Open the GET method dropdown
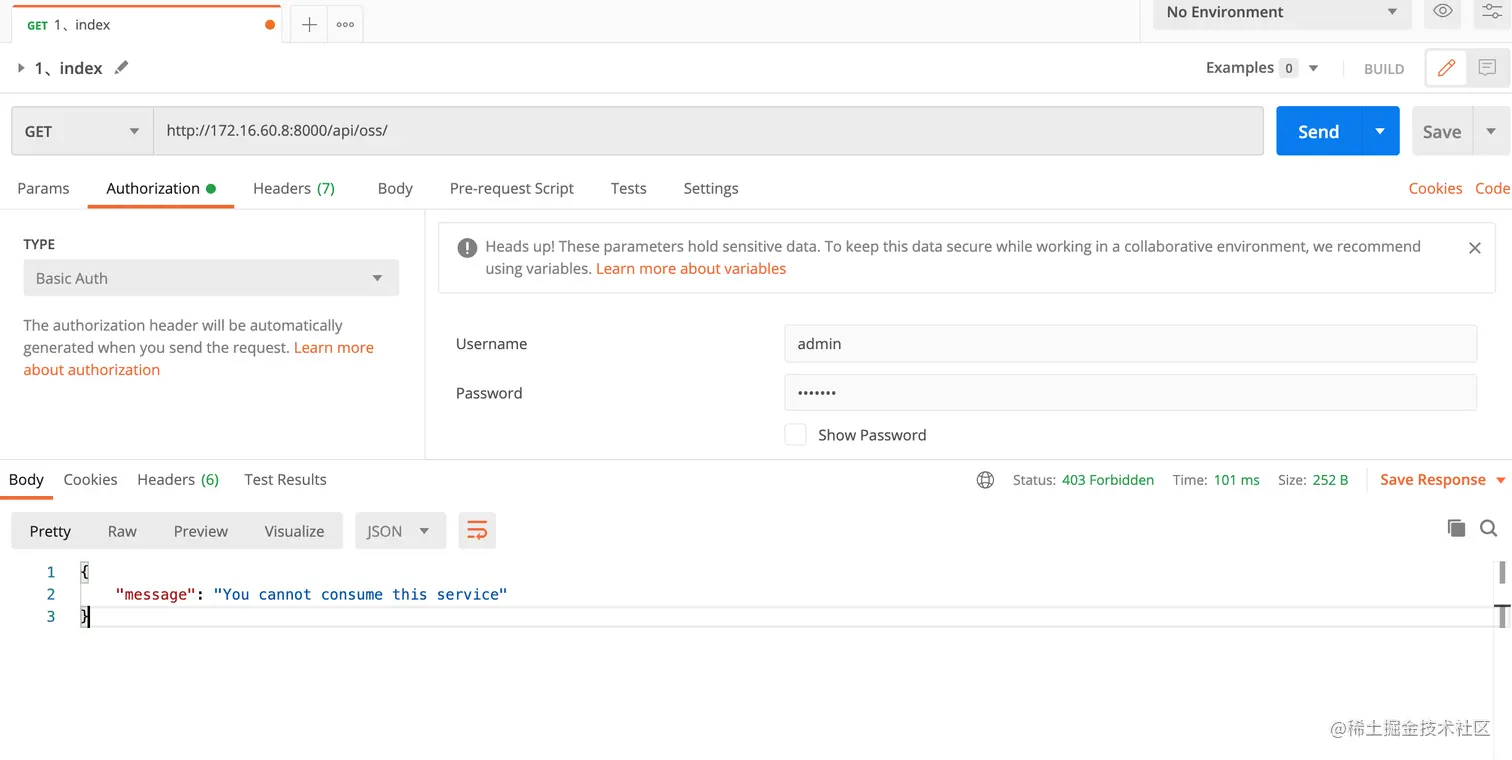 coord(82,131)
